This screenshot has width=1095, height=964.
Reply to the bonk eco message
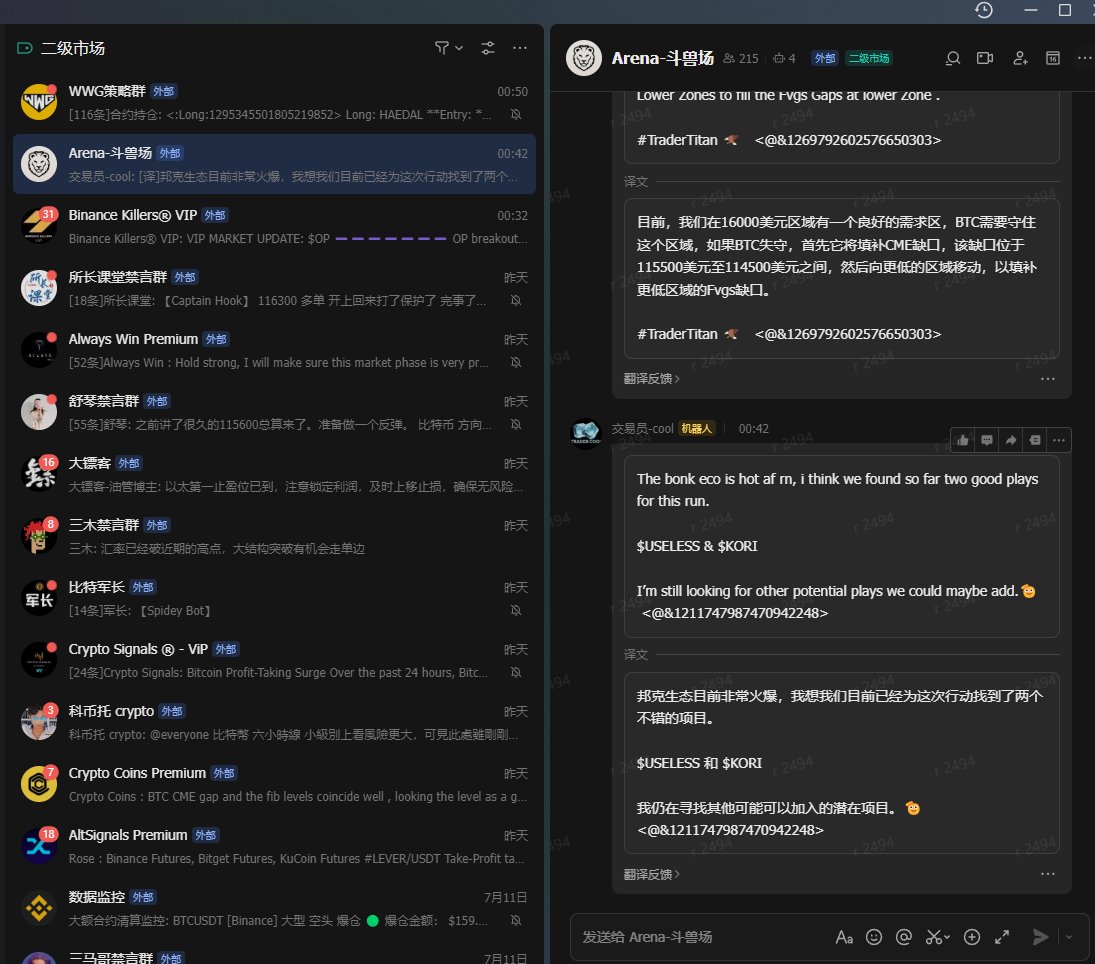click(987, 440)
